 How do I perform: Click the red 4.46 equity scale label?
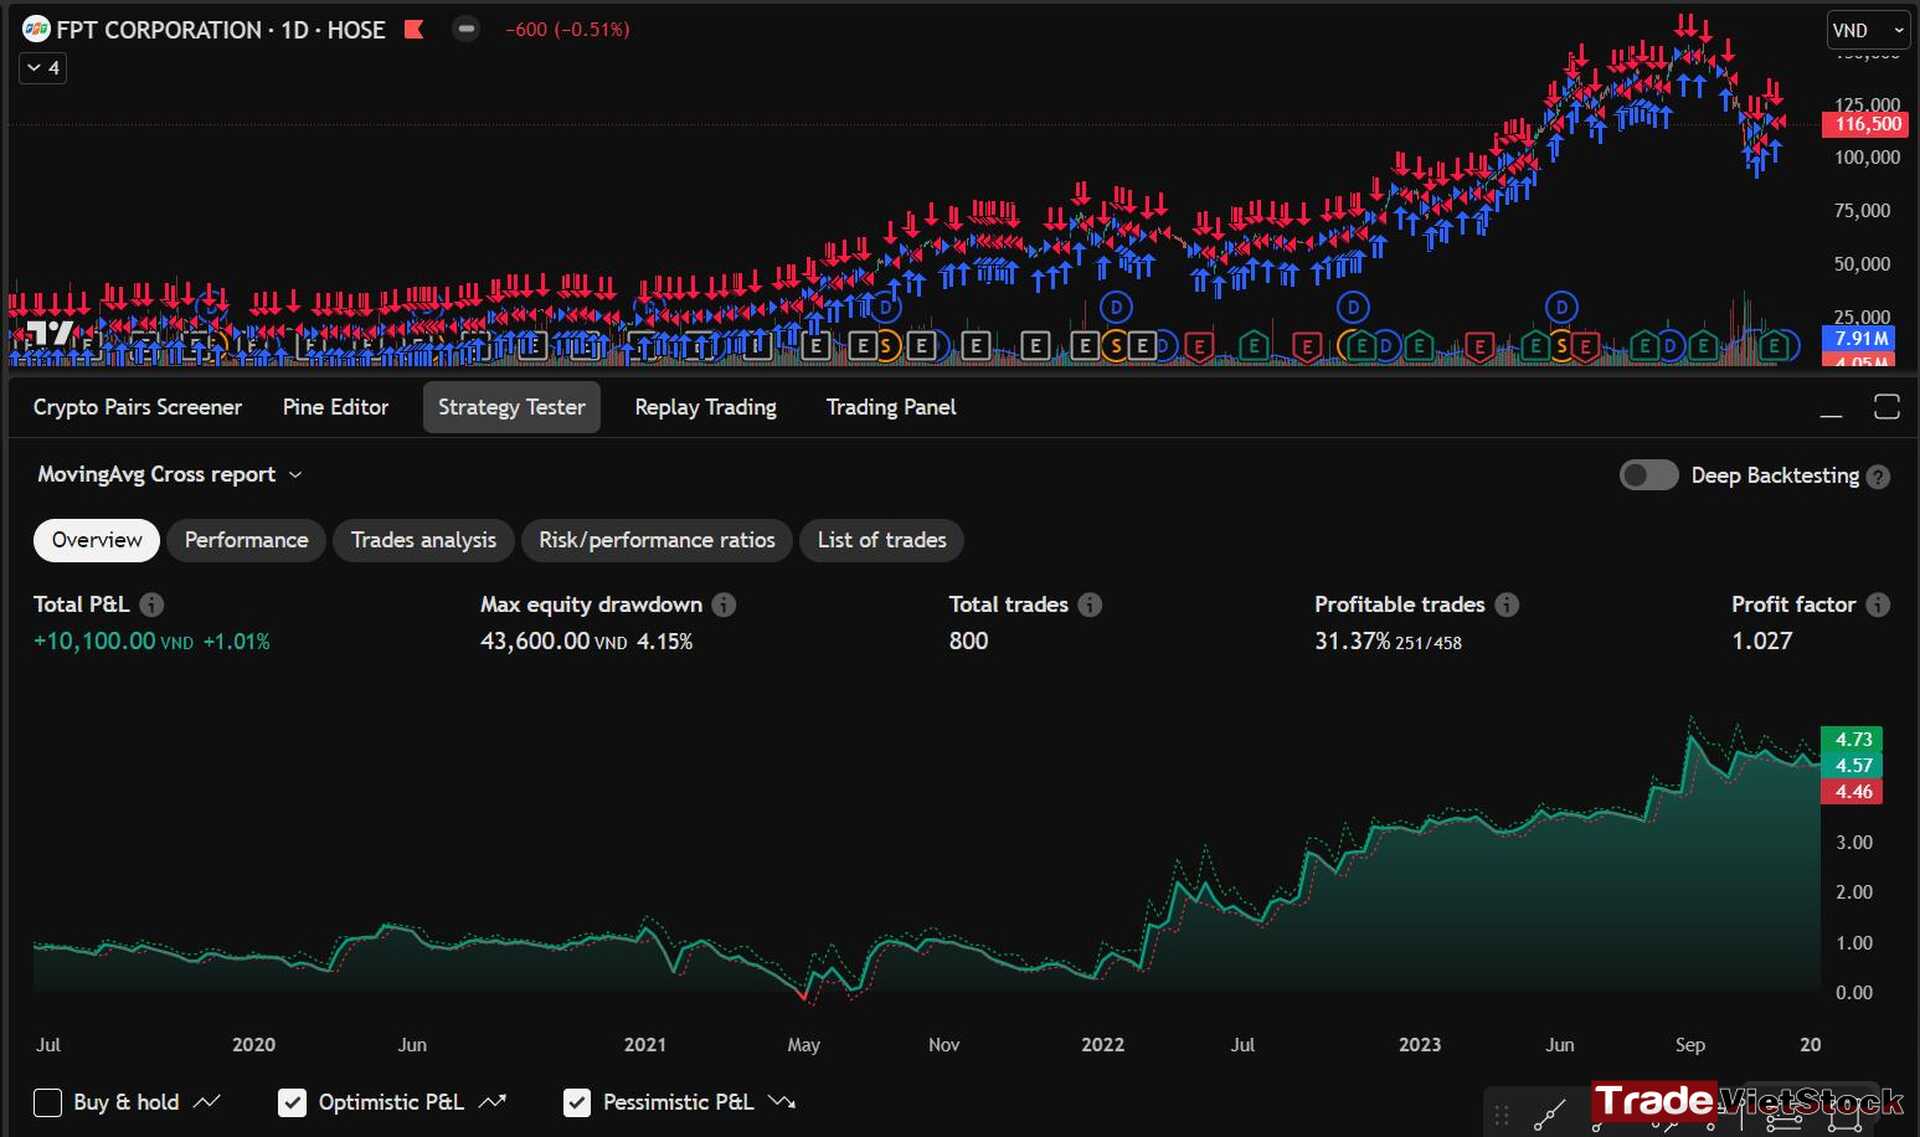coord(1852,791)
